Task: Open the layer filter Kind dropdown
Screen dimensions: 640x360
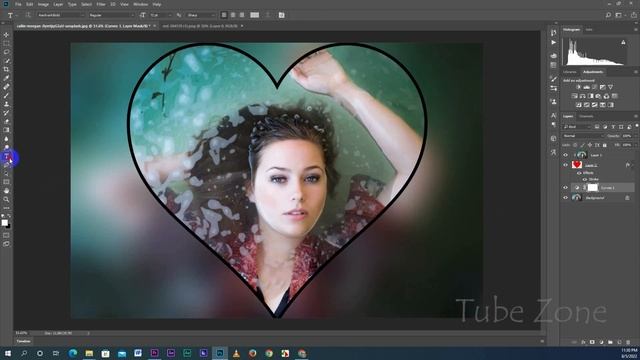Action: point(577,127)
